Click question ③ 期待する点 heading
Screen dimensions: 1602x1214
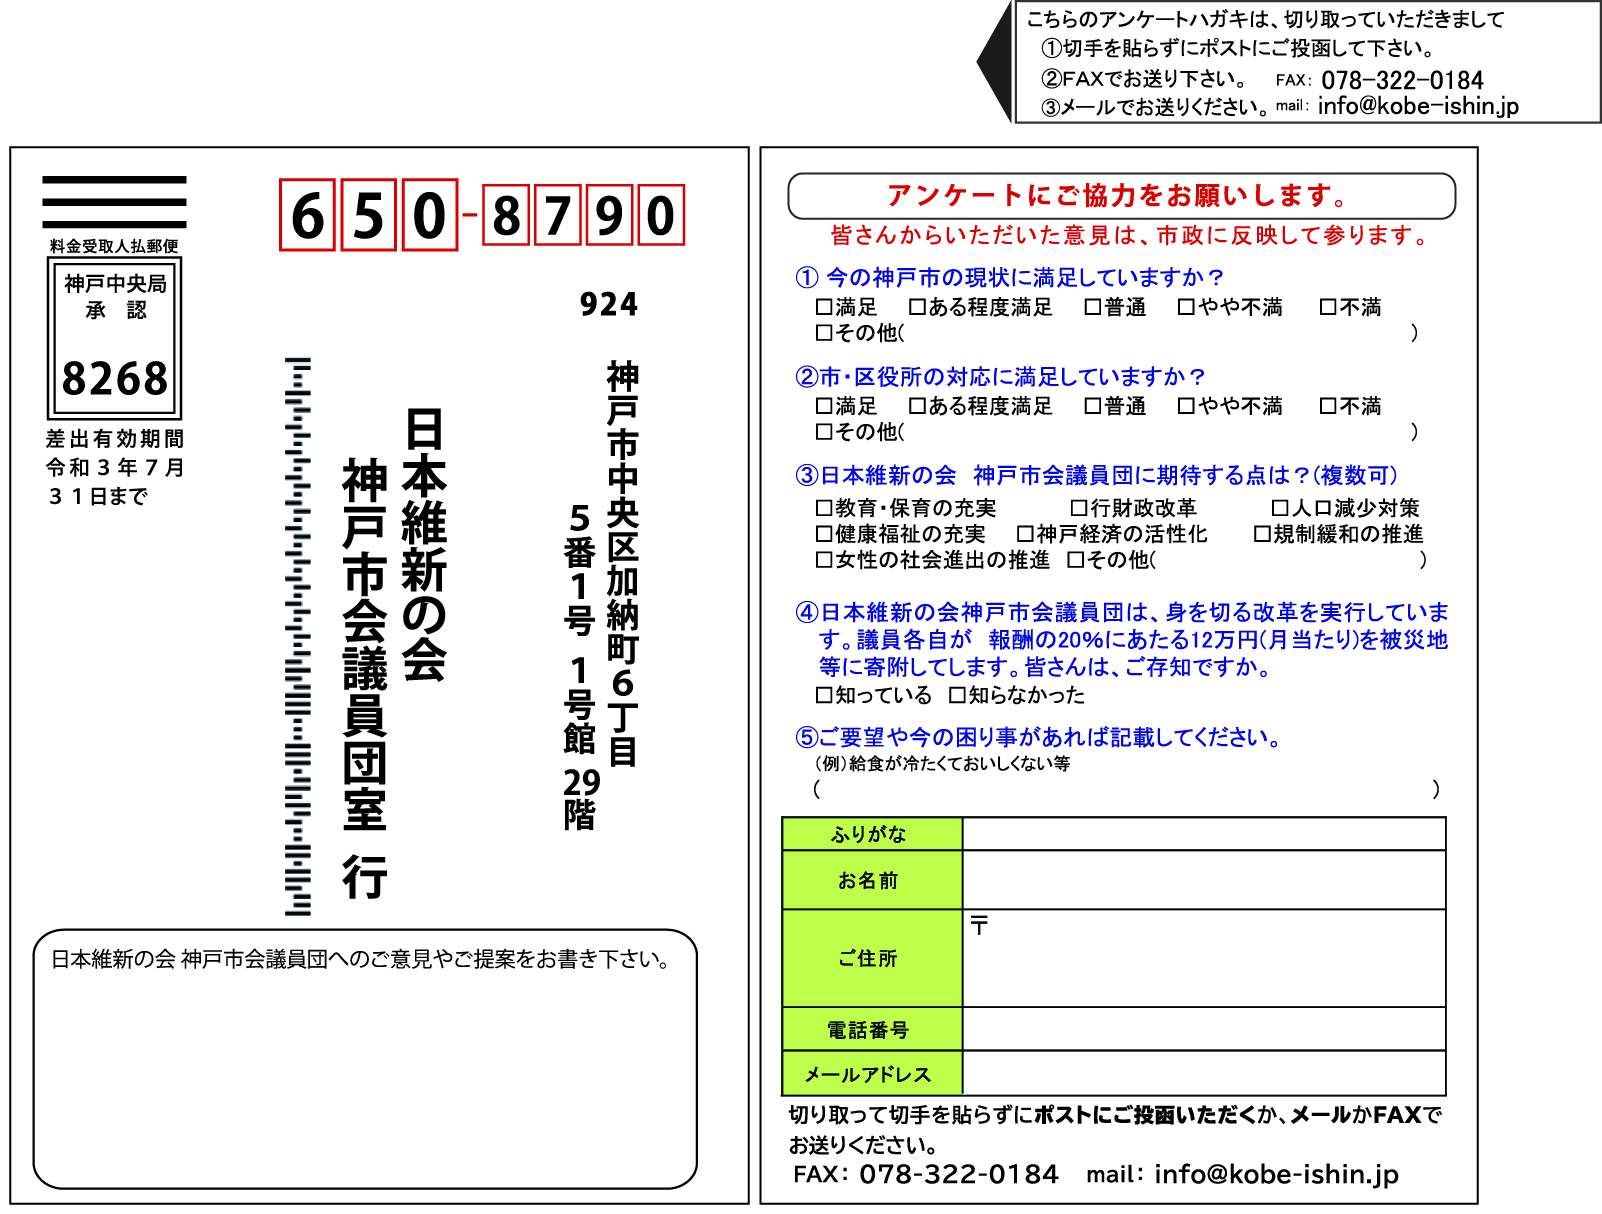tap(1097, 475)
